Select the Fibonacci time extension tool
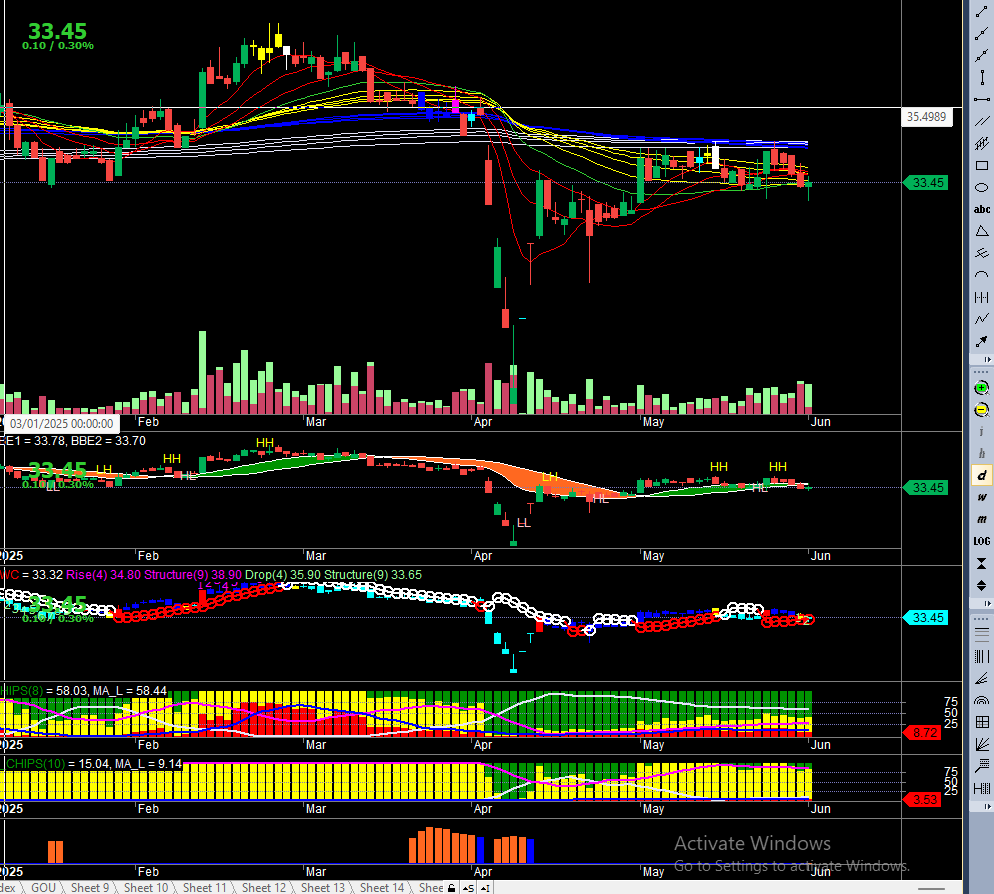The height and width of the screenshot is (894, 994). (x=981, y=787)
